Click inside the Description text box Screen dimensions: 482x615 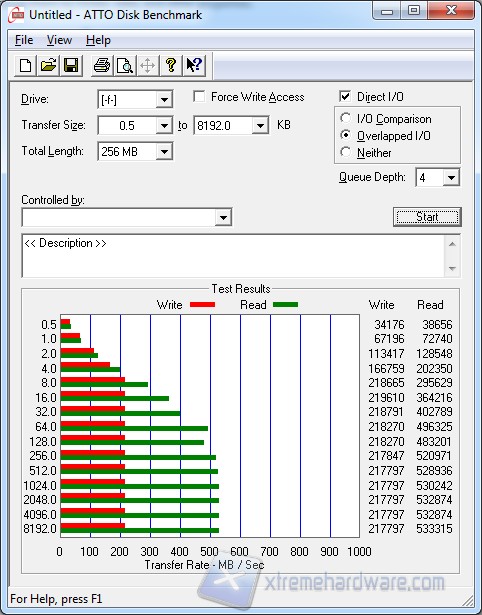click(233, 256)
